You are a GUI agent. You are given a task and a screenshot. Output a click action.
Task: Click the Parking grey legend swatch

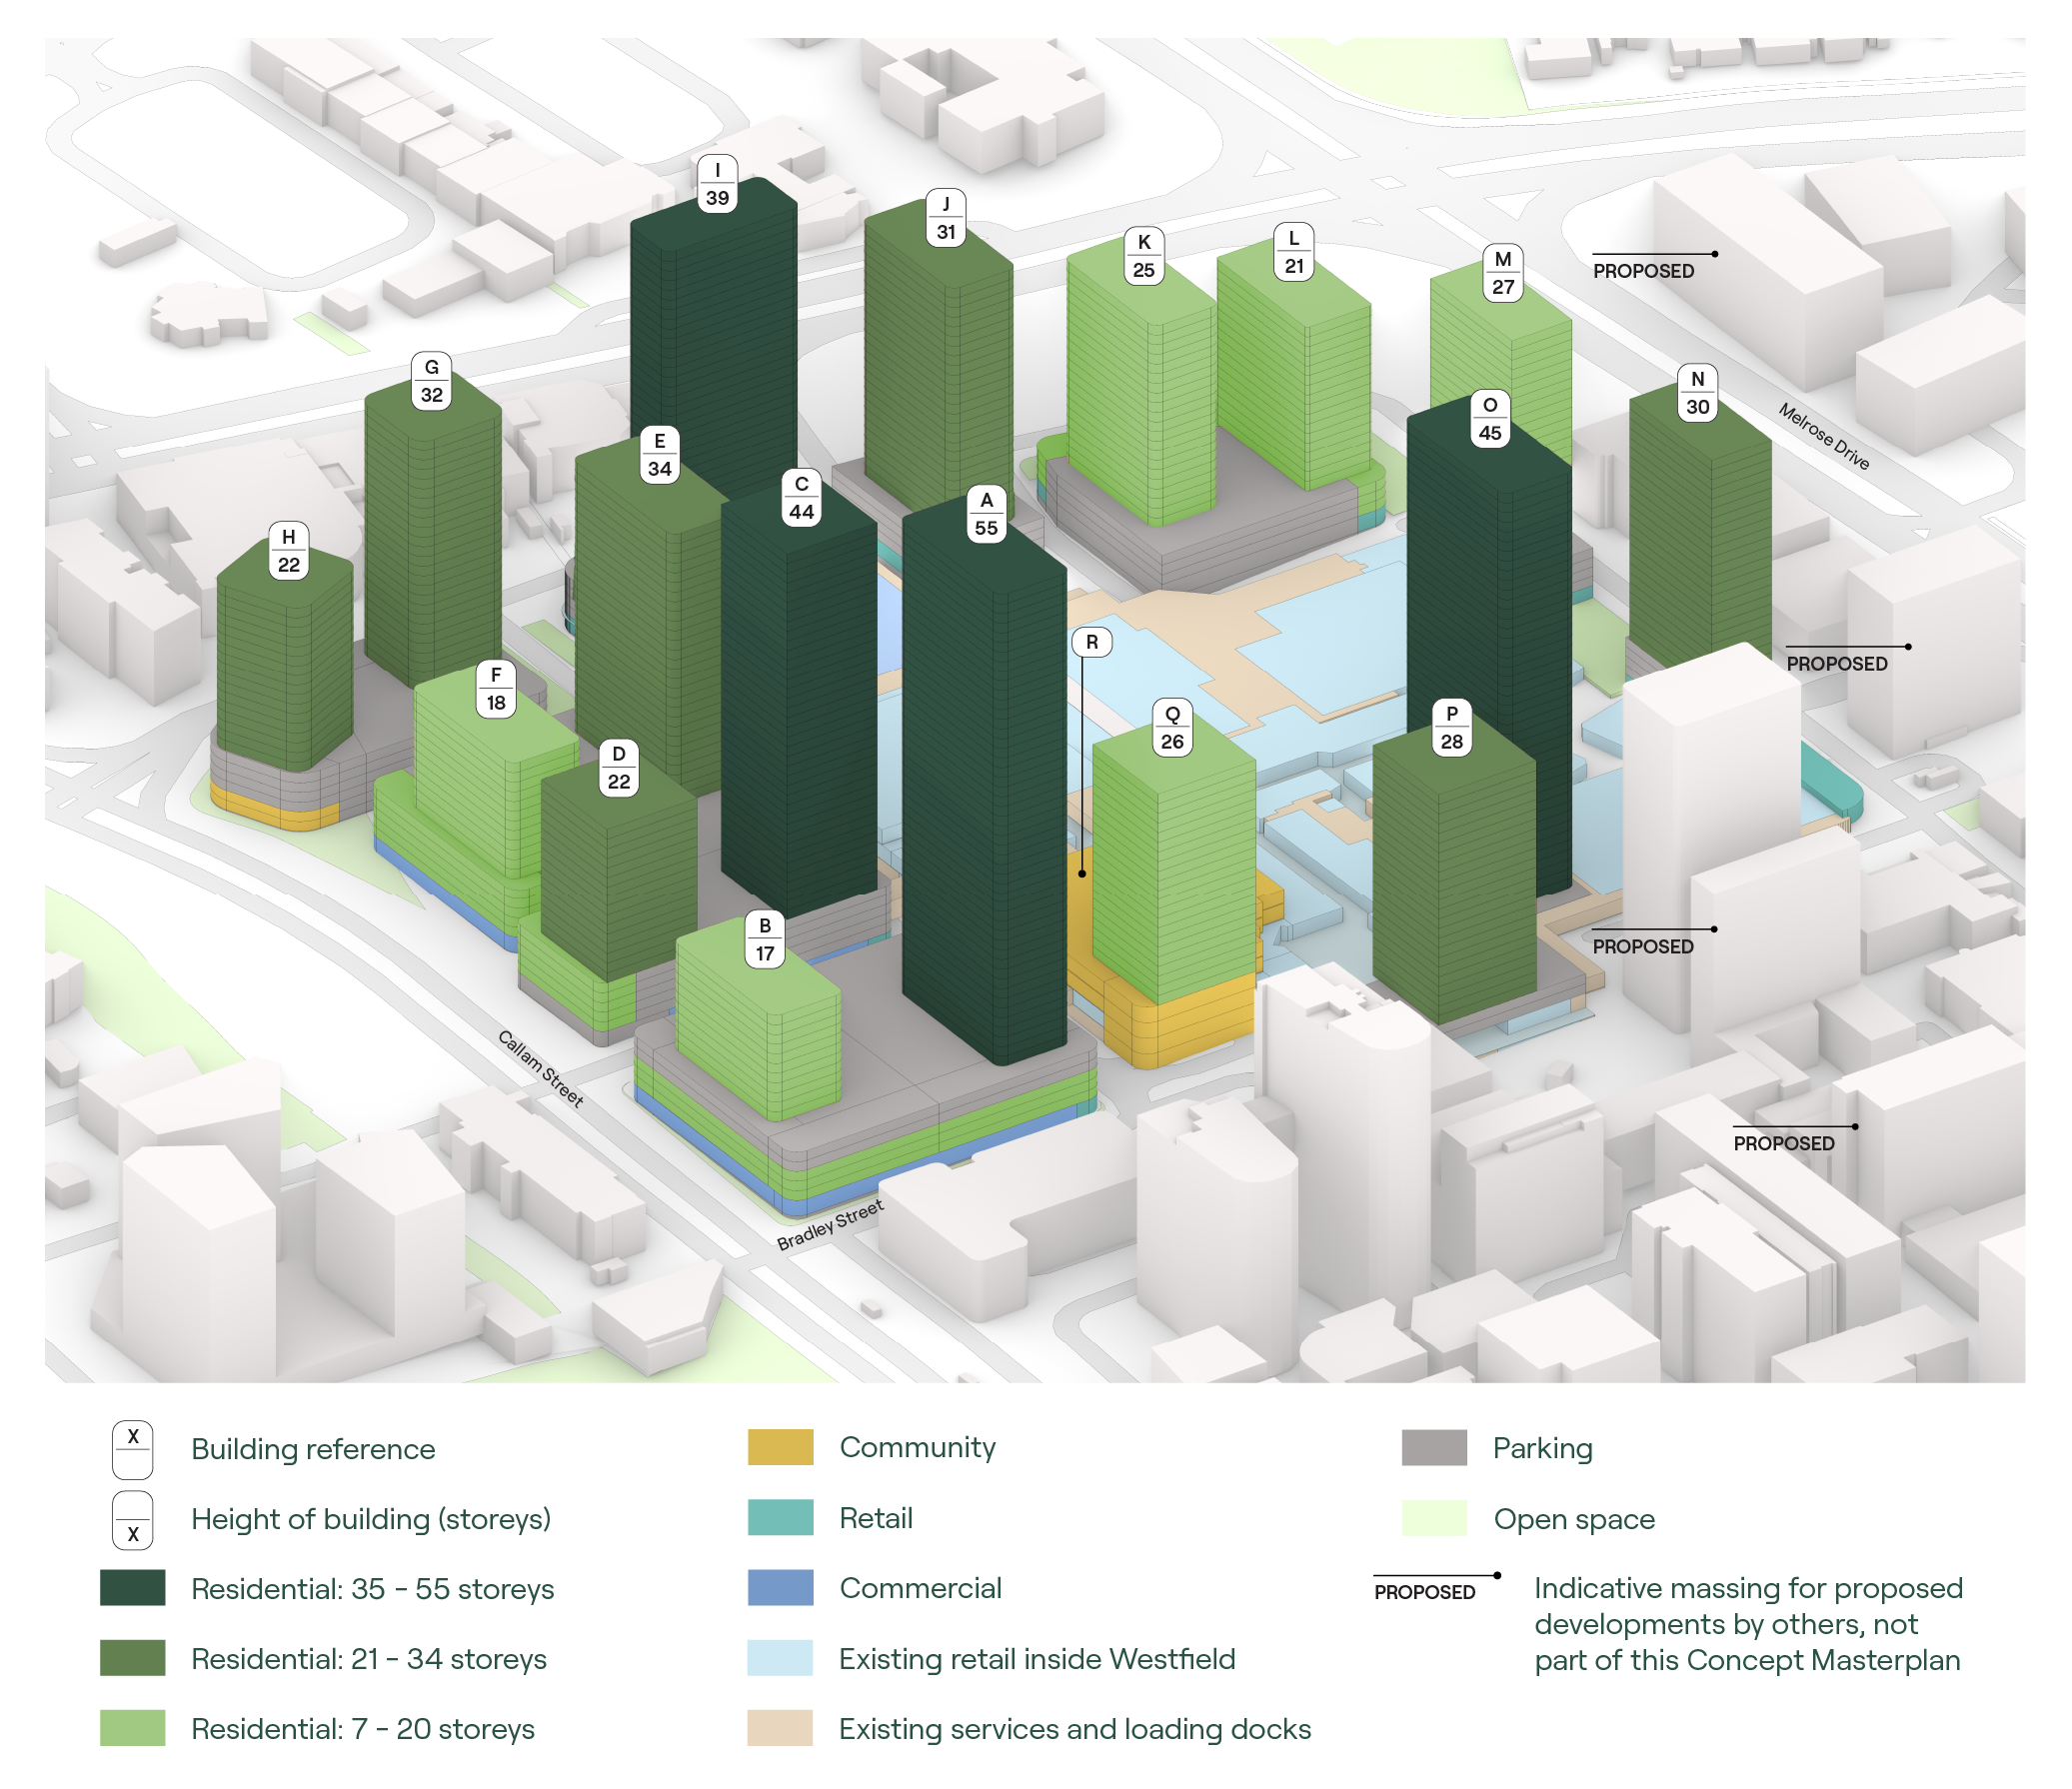pyautogui.click(x=1433, y=1447)
